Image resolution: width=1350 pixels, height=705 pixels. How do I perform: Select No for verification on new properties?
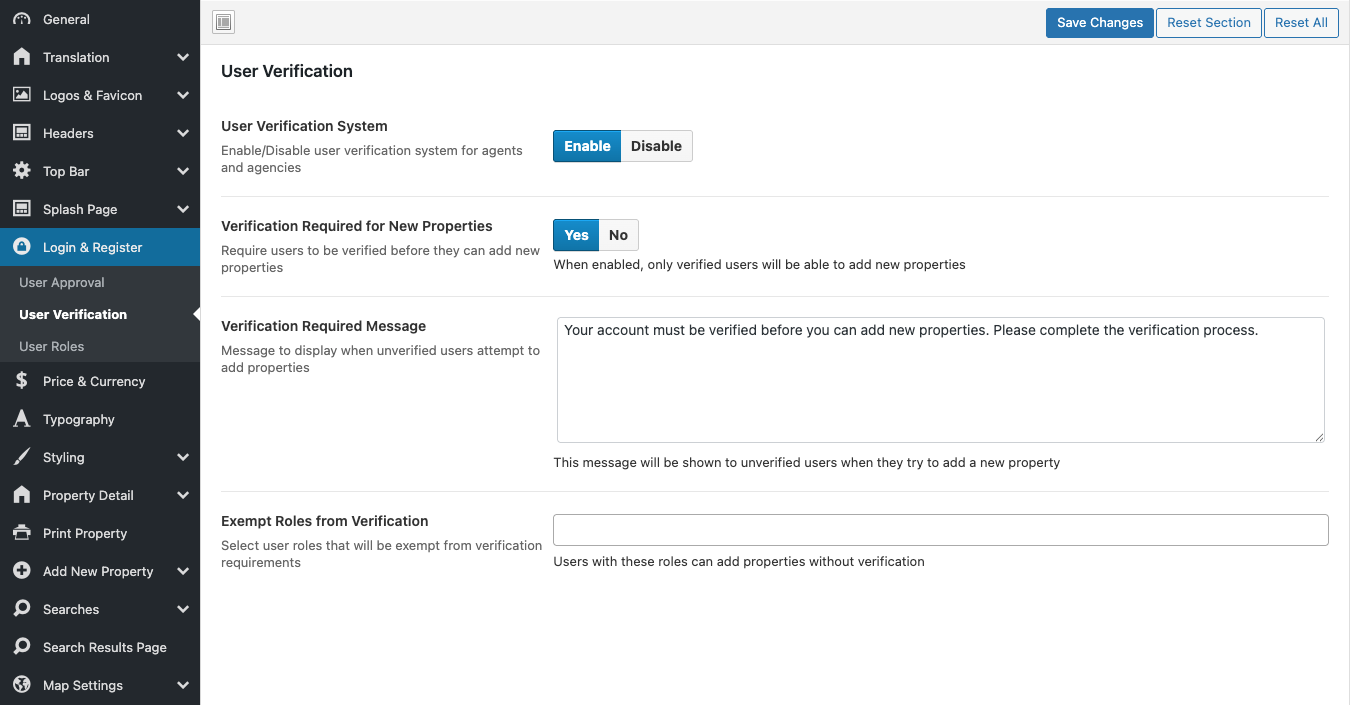point(618,235)
